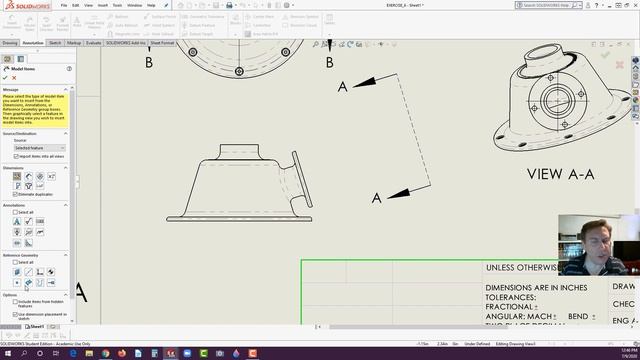The image size is (640, 360).
Task: Select the Instance/Revolution counts icon
Action: coord(40,176)
